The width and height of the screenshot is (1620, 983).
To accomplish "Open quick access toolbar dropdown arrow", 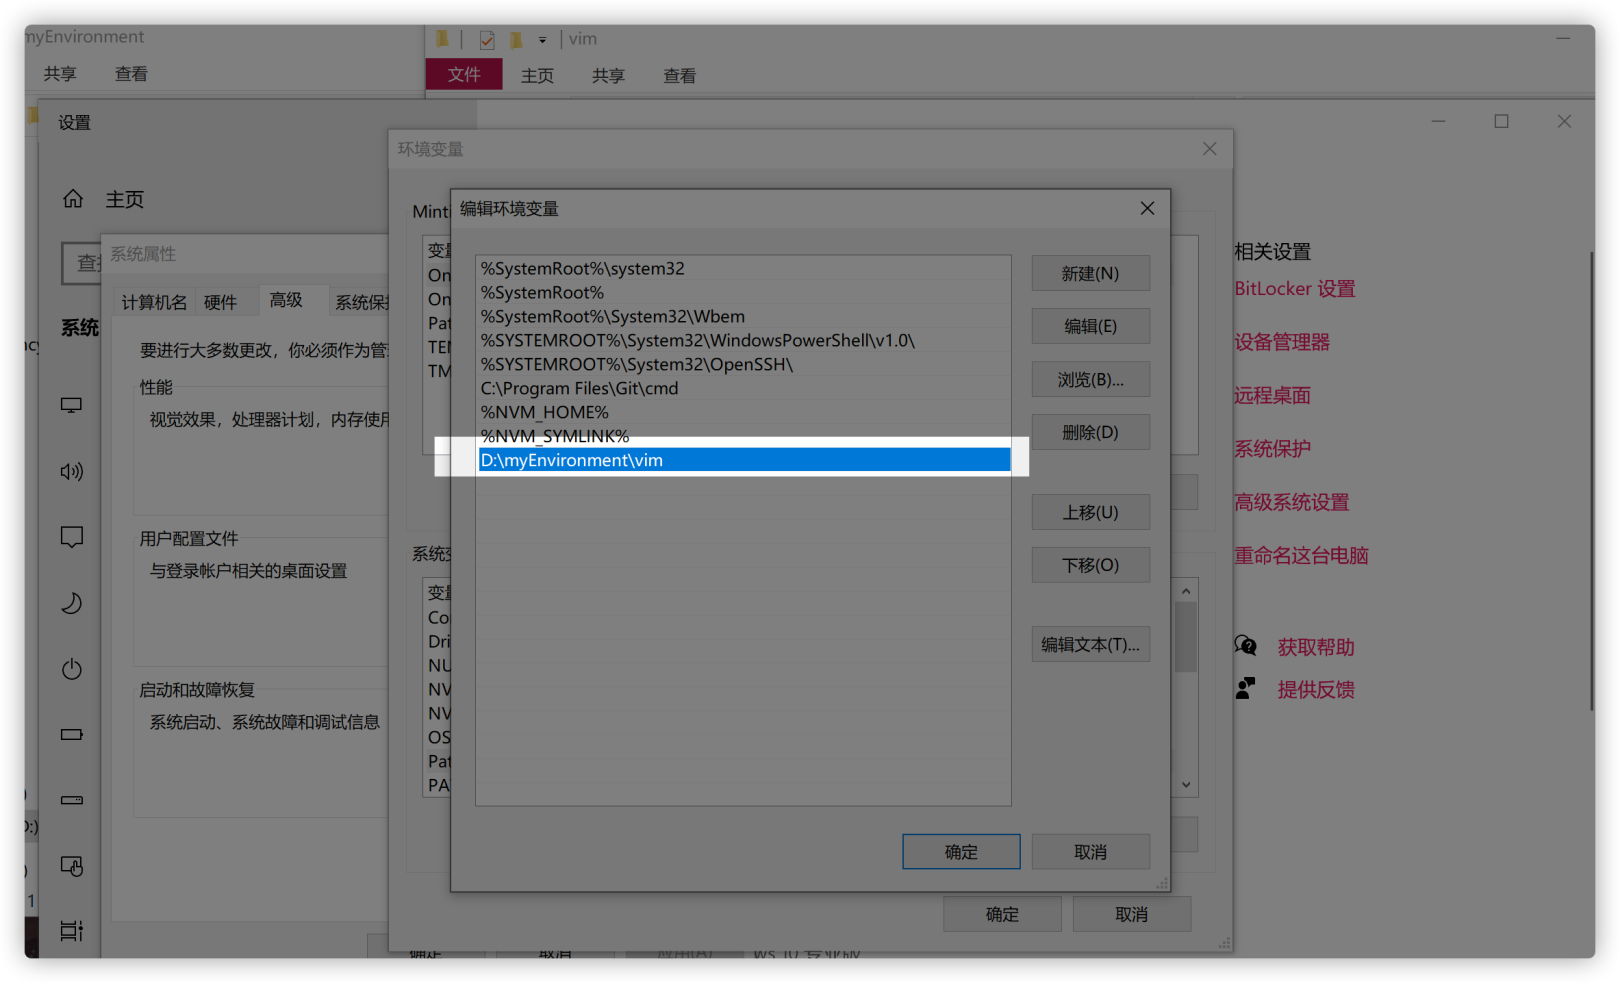I will (542, 40).
